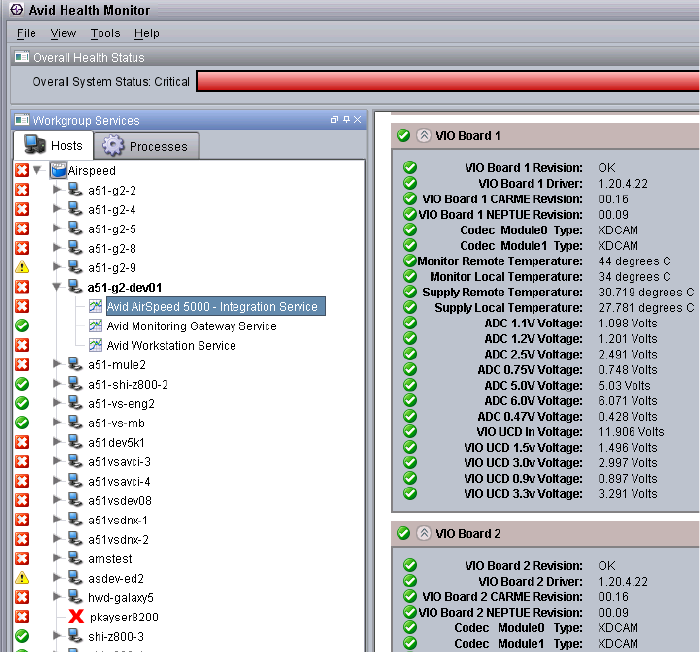Select the a51vsdnx-2 host

tap(118, 539)
